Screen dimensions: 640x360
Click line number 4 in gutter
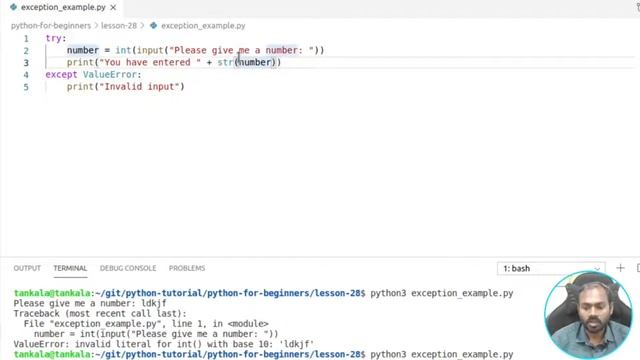(x=26, y=75)
